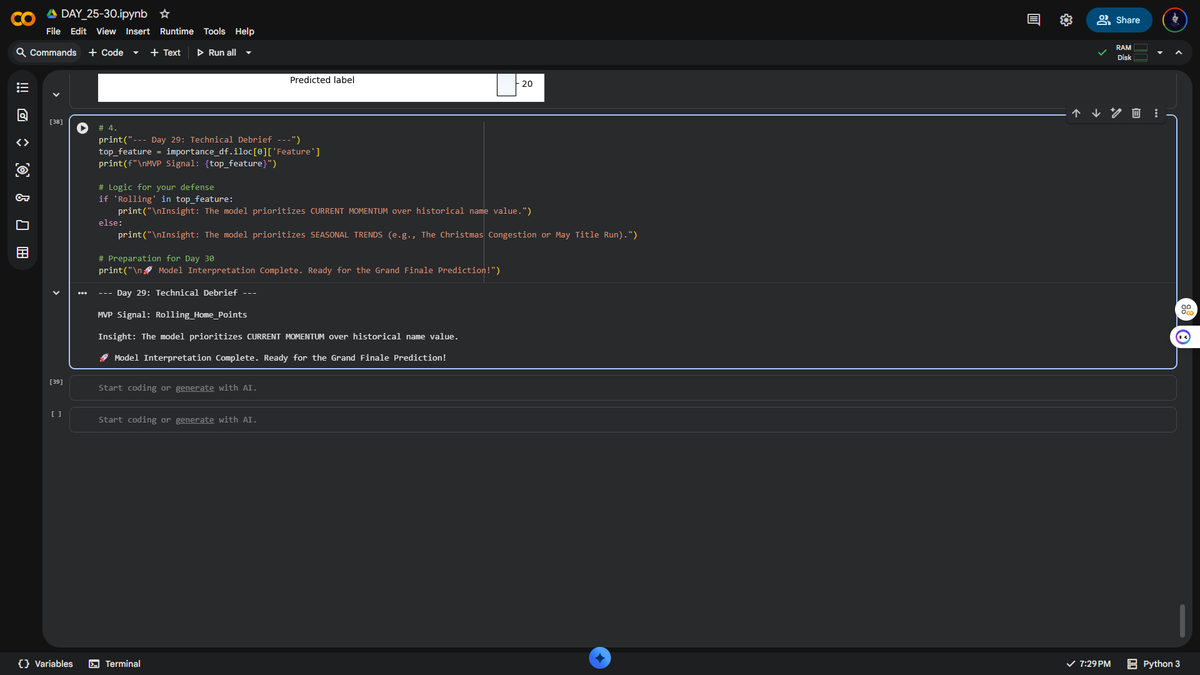Click the Python 3 runtime indicator

coord(1153,664)
